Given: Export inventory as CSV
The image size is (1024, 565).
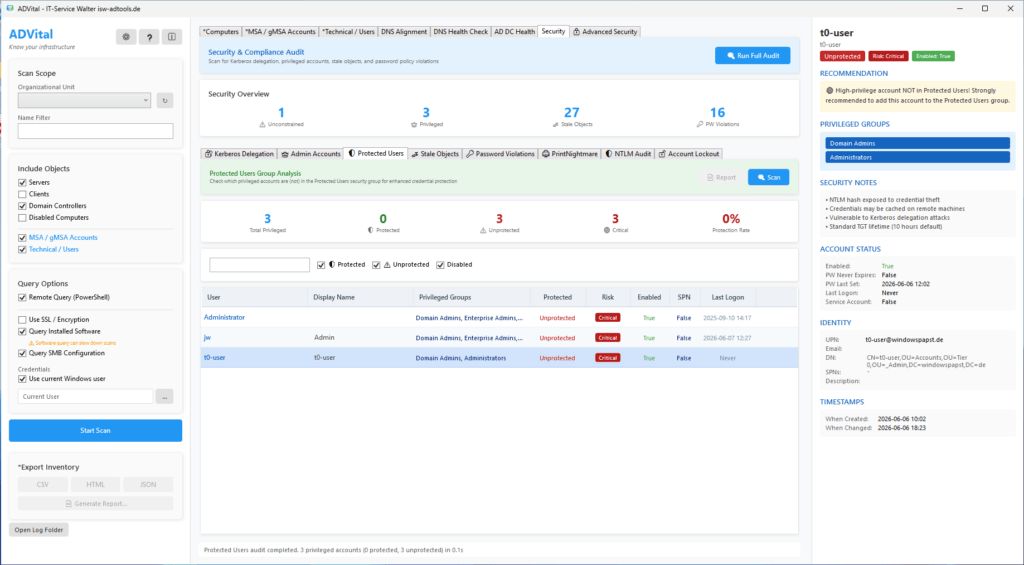Looking at the screenshot, I should 42,485.
